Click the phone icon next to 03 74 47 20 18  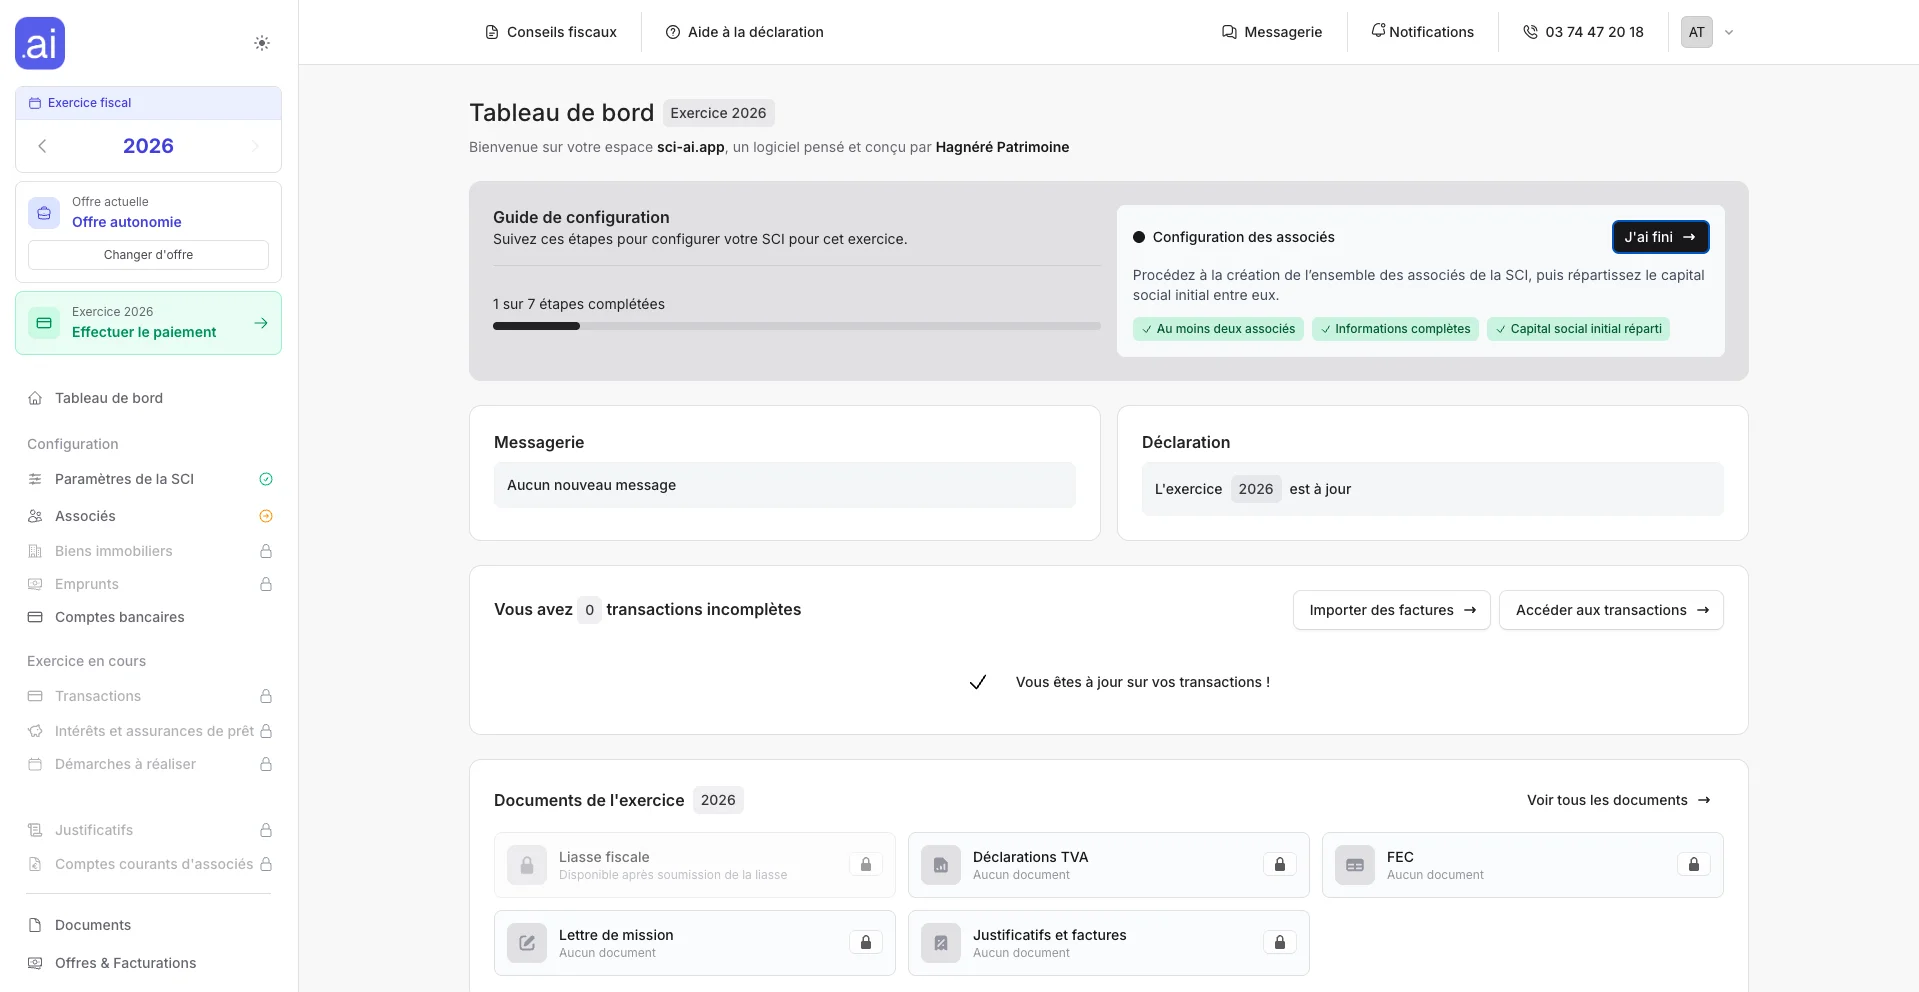[x=1530, y=32]
